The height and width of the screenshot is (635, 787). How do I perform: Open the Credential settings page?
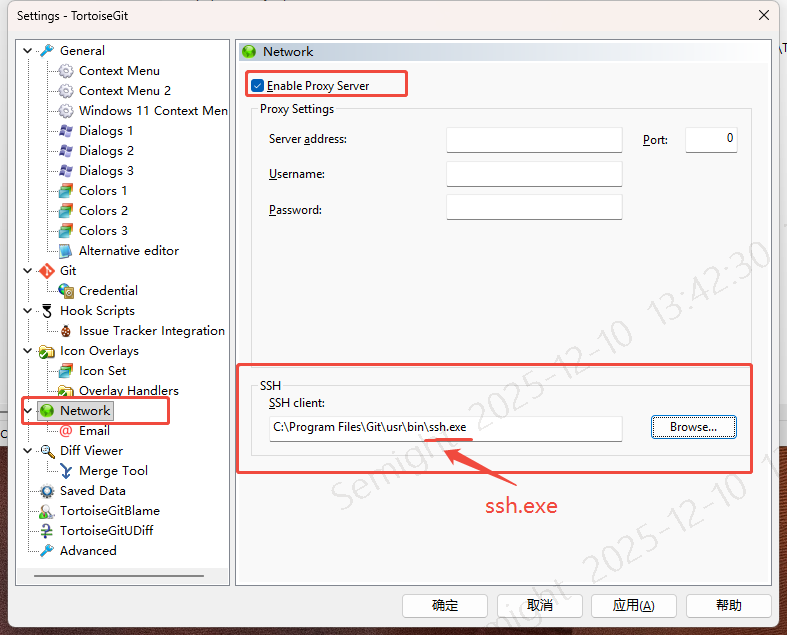(x=108, y=291)
